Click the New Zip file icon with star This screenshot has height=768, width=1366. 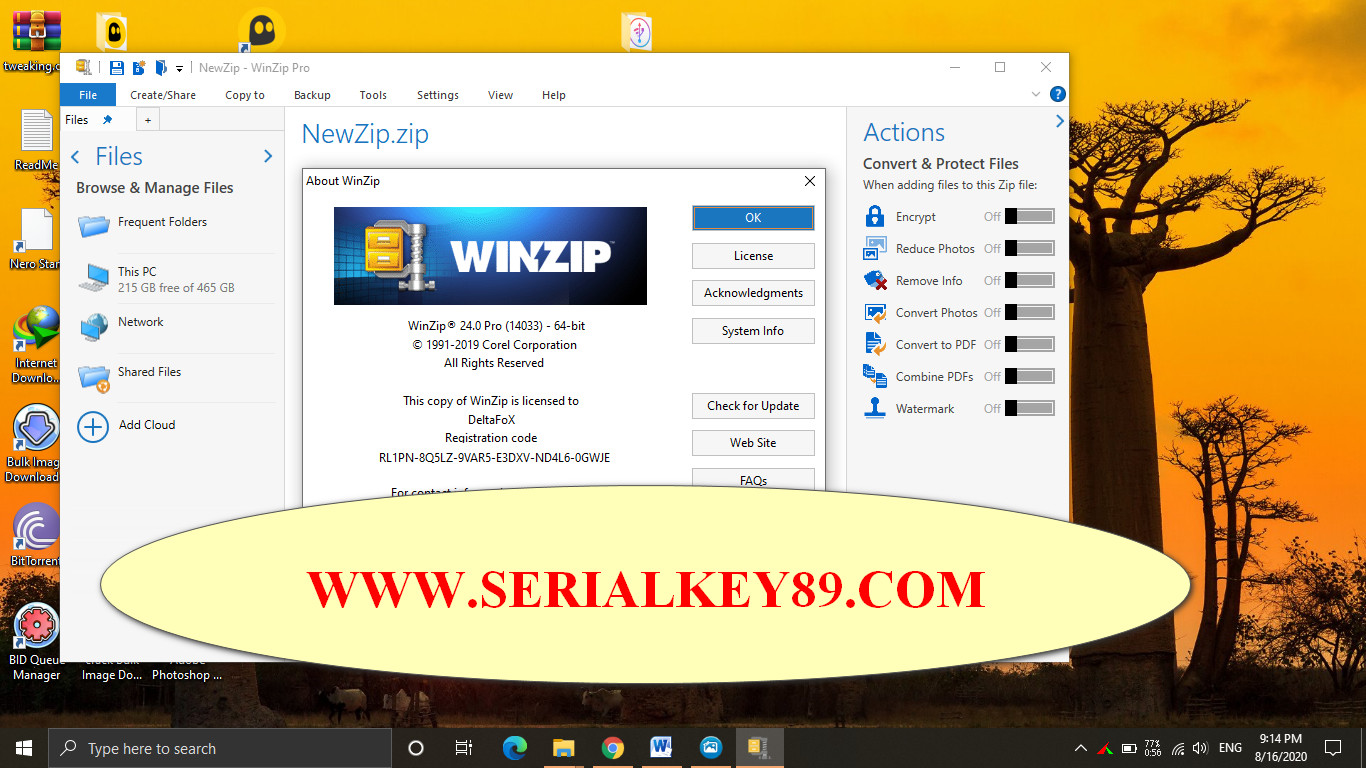[139, 67]
